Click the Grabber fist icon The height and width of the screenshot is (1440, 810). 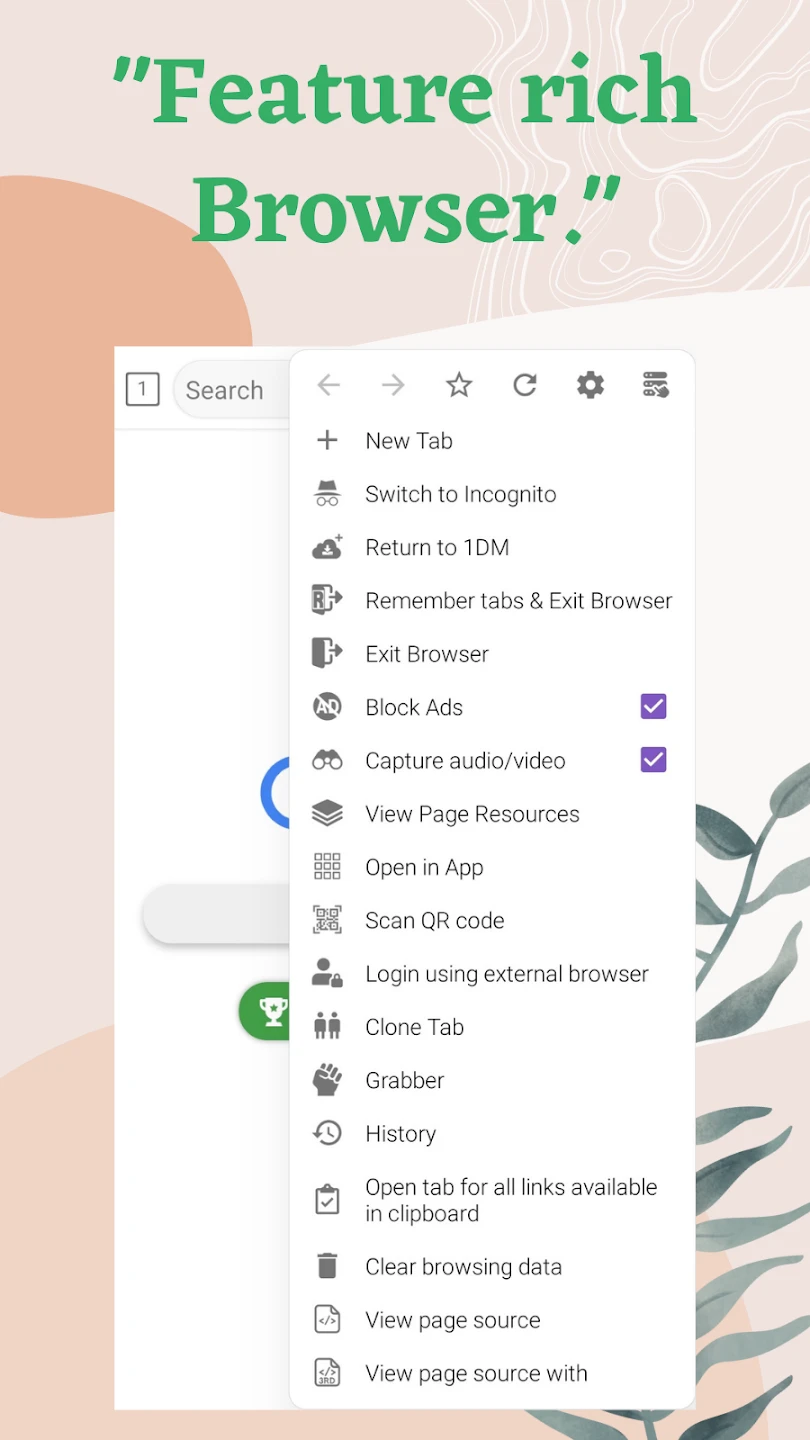[x=327, y=1080]
